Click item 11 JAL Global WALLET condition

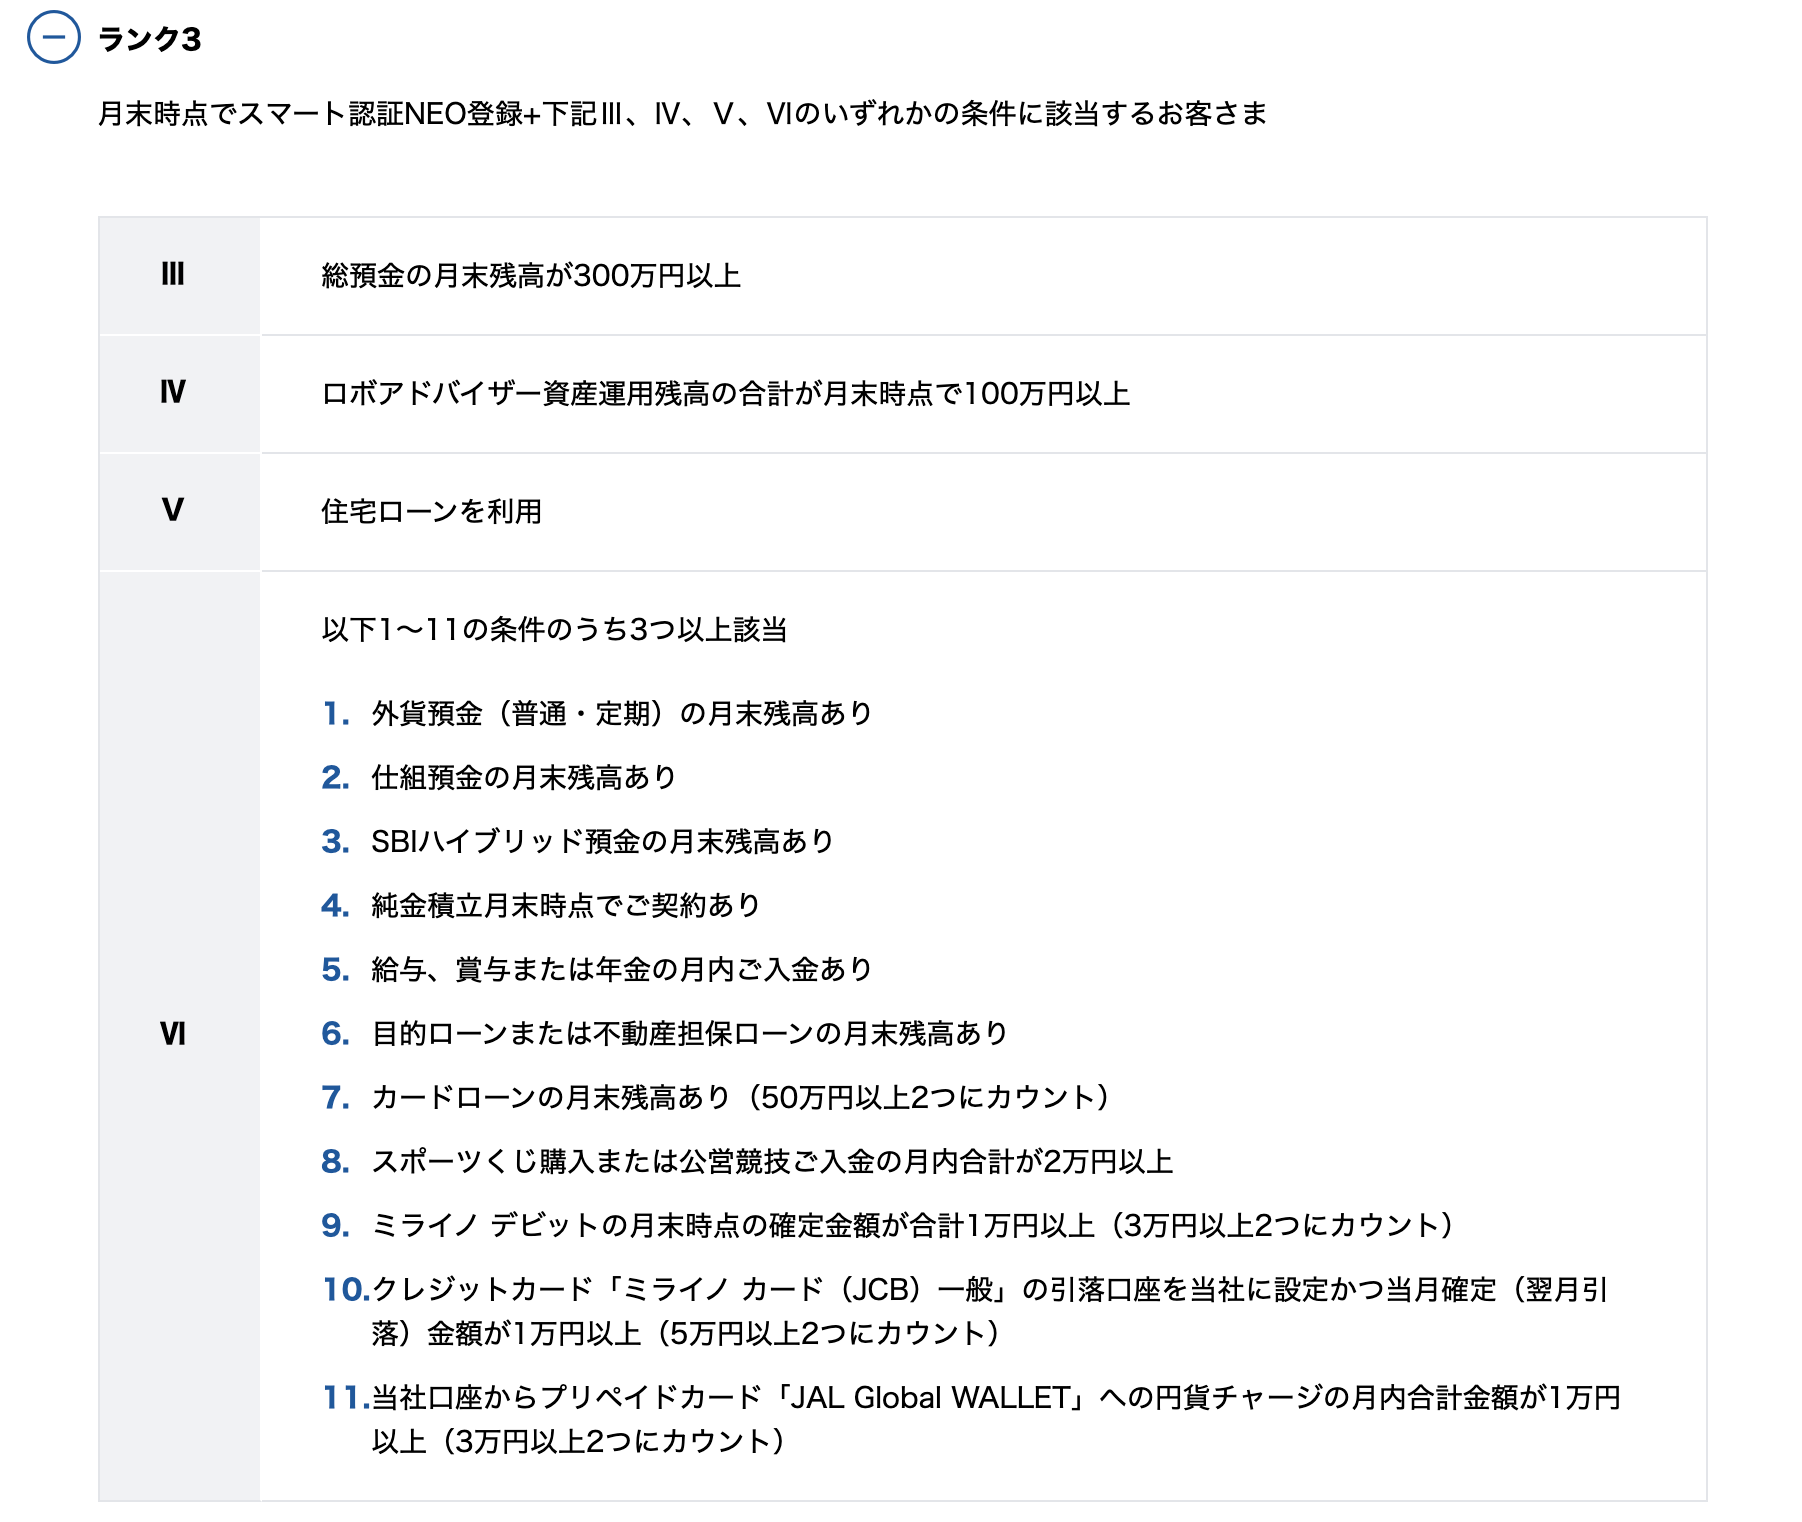pos(995,1398)
